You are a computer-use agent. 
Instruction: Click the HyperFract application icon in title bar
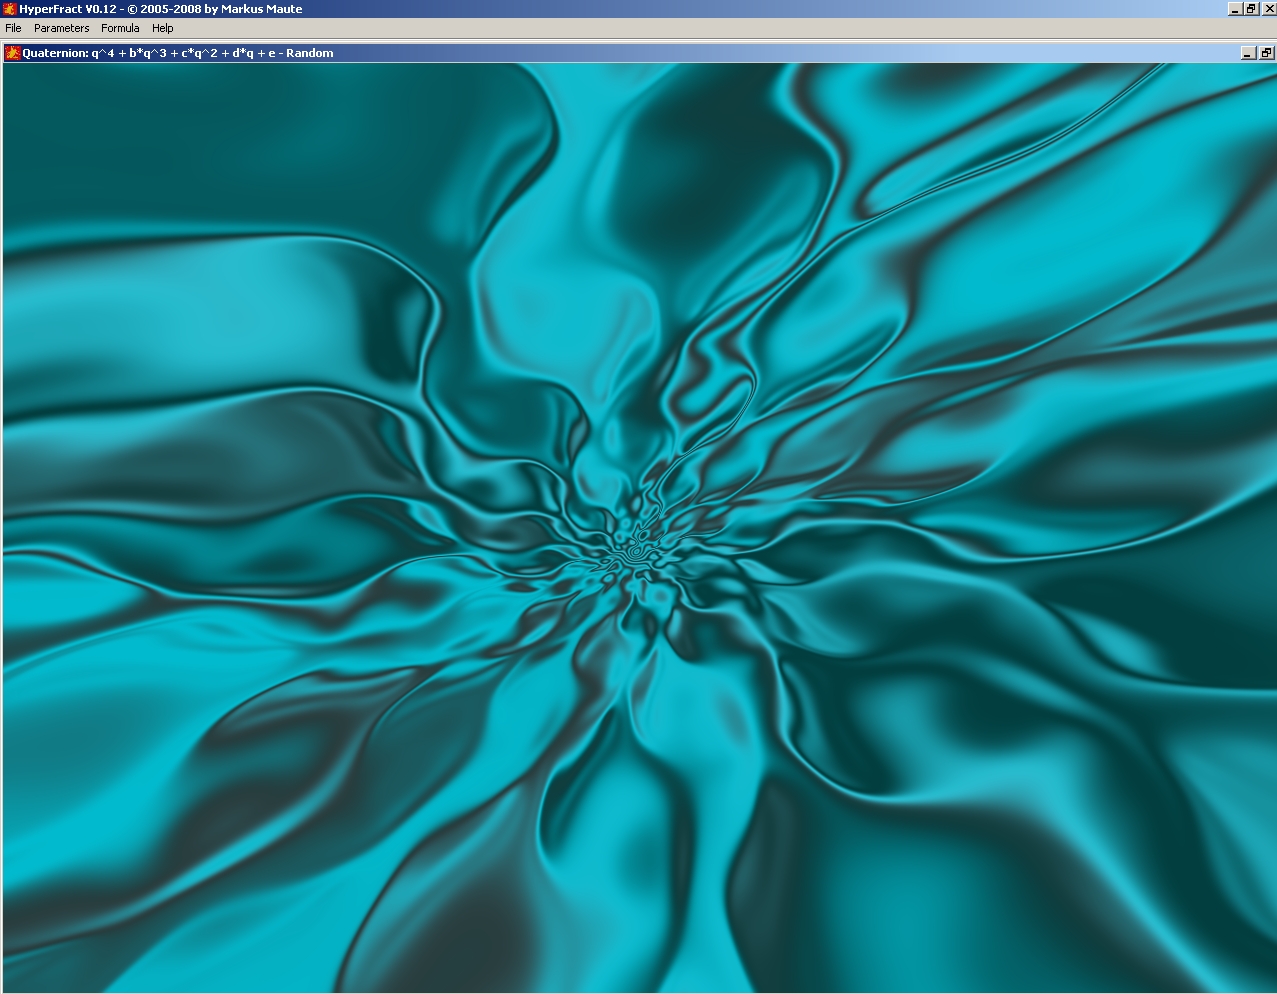10,9
